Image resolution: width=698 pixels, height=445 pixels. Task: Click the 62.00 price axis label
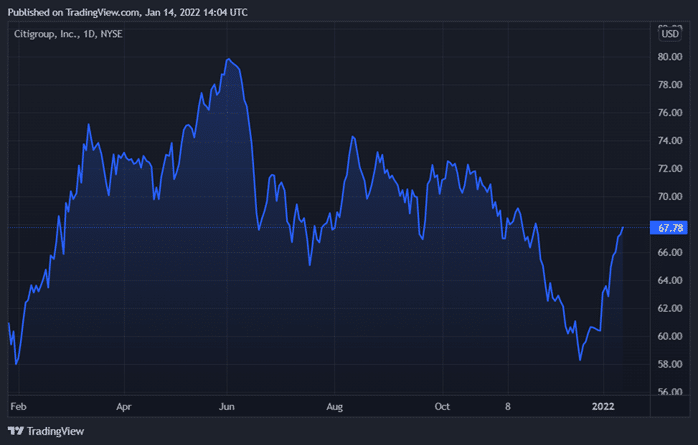670,308
